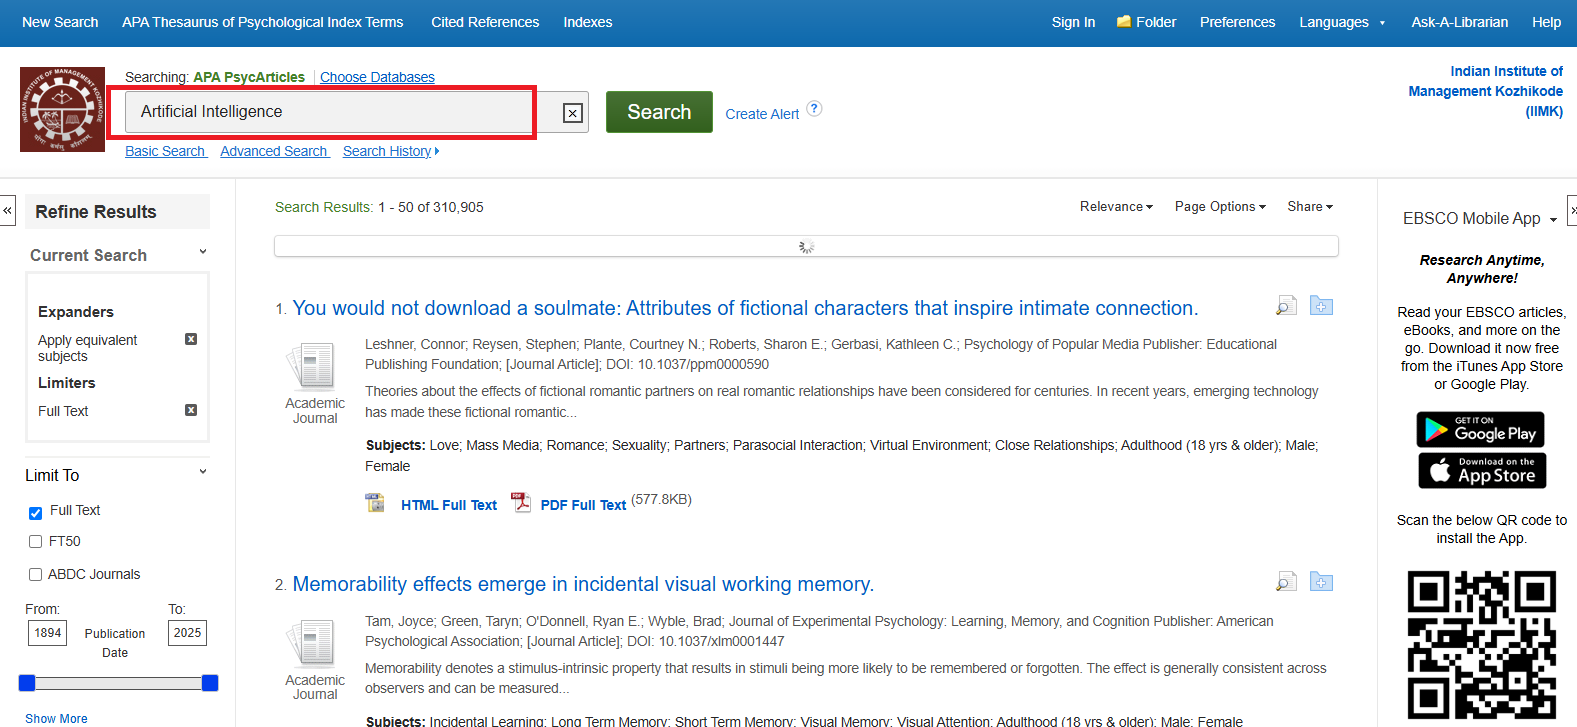Remove the Apply equivalent subjects expander

[x=191, y=340]
